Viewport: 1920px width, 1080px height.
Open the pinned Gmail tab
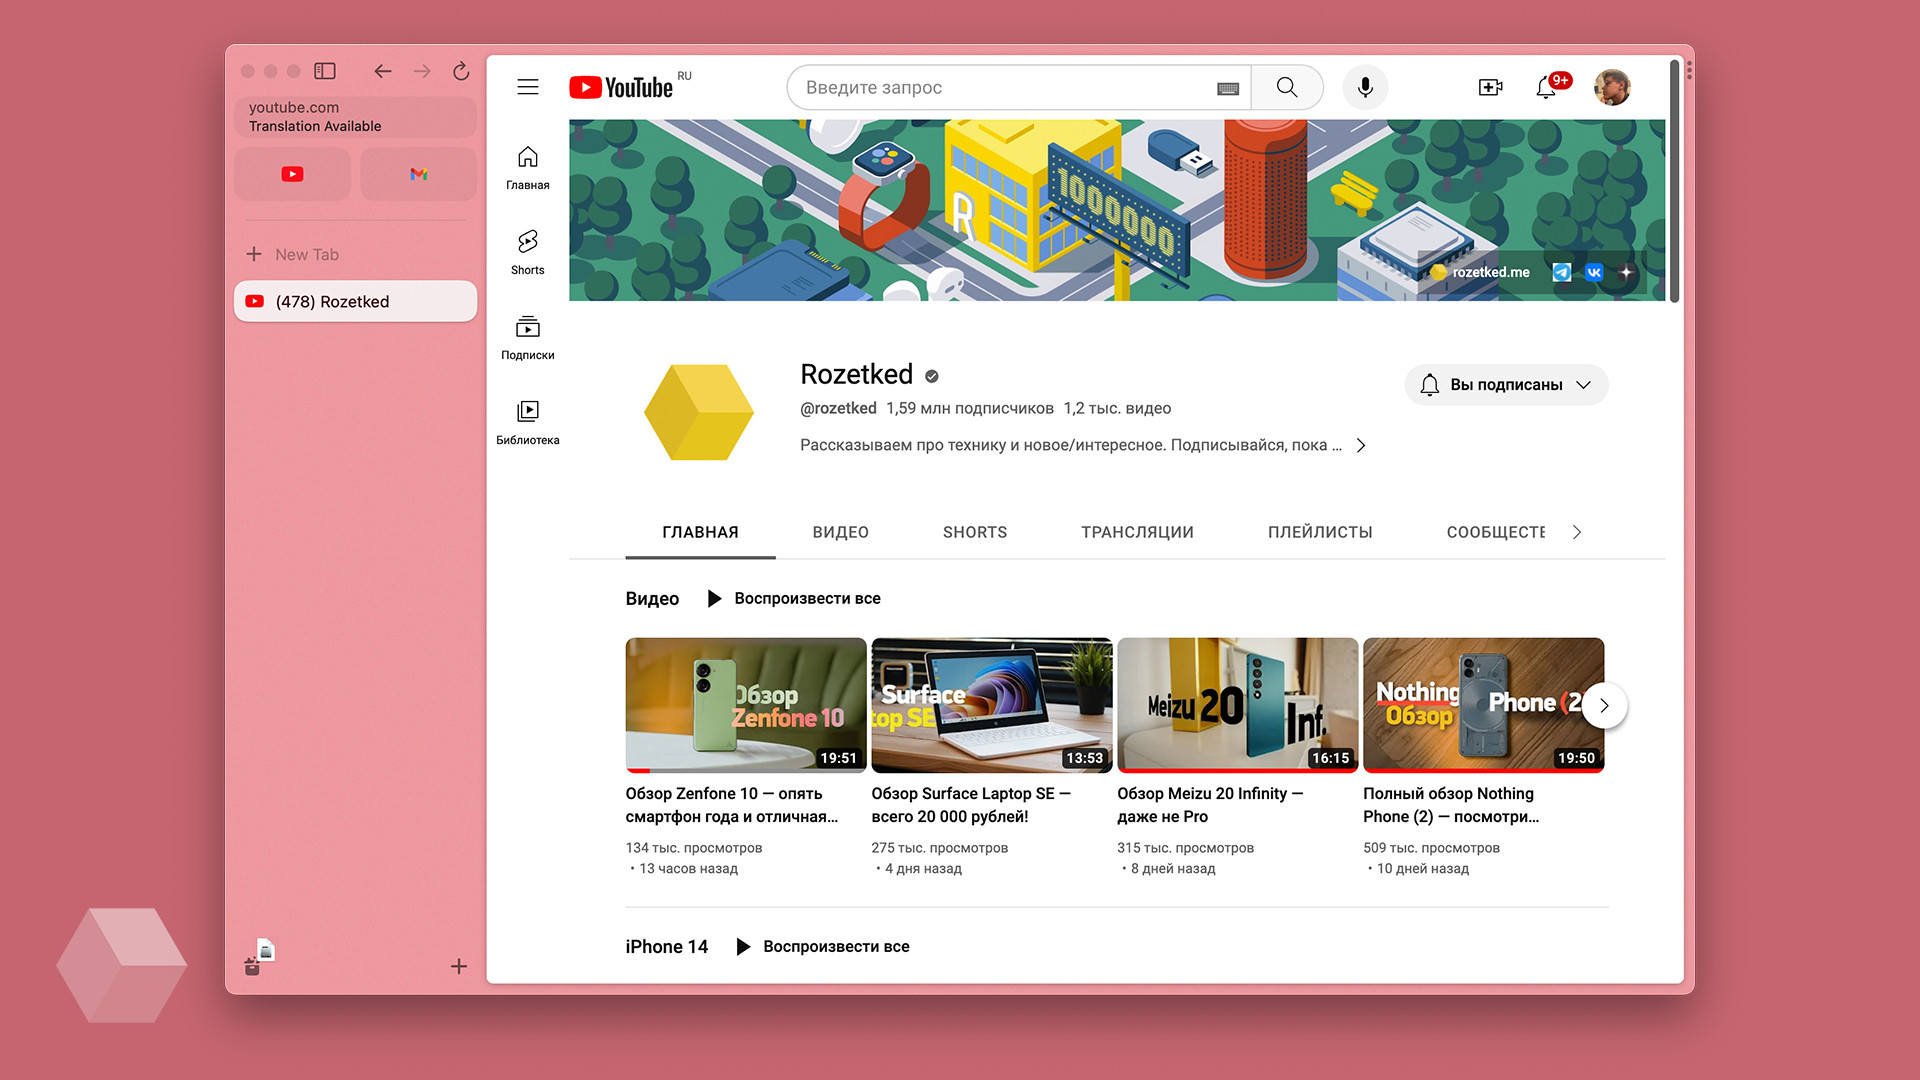419,174
